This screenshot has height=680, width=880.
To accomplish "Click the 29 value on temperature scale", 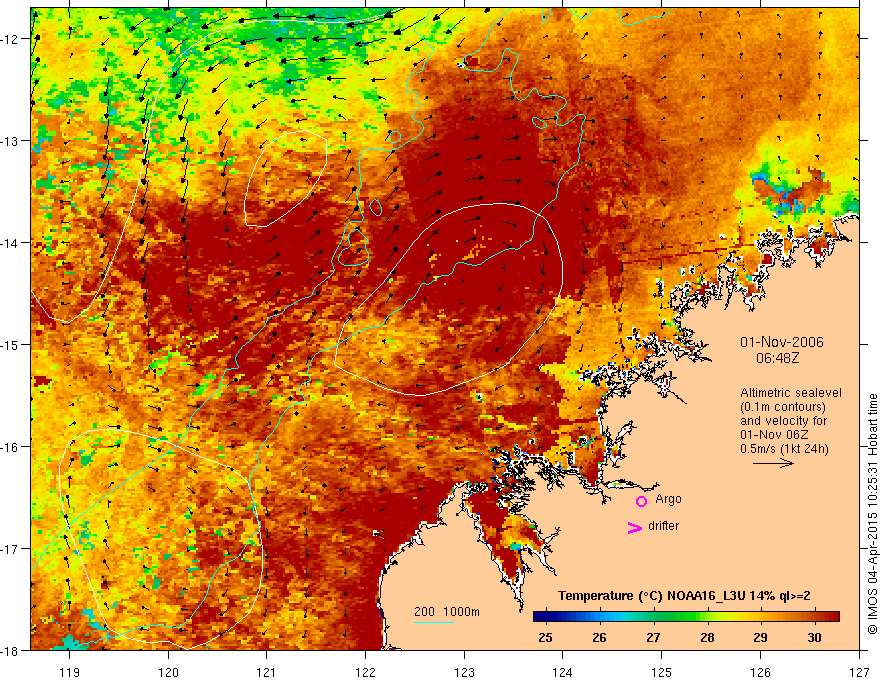I will (760, 637).
